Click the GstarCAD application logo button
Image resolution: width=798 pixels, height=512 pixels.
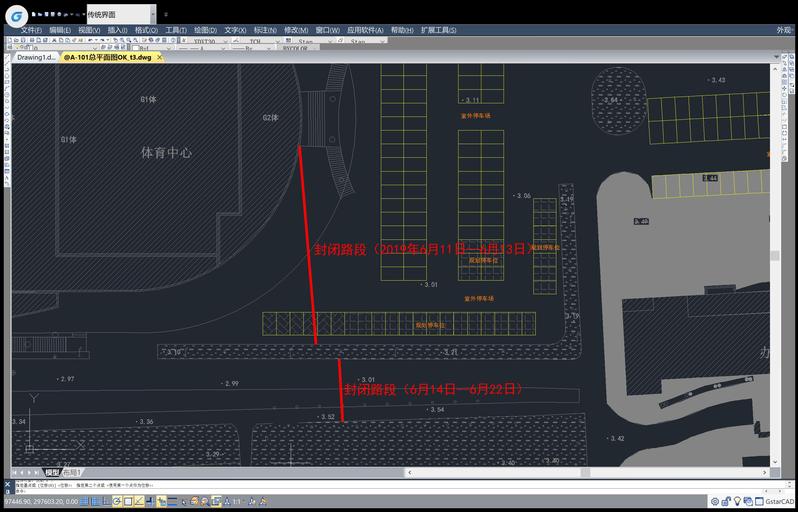[x=16, y=15]
